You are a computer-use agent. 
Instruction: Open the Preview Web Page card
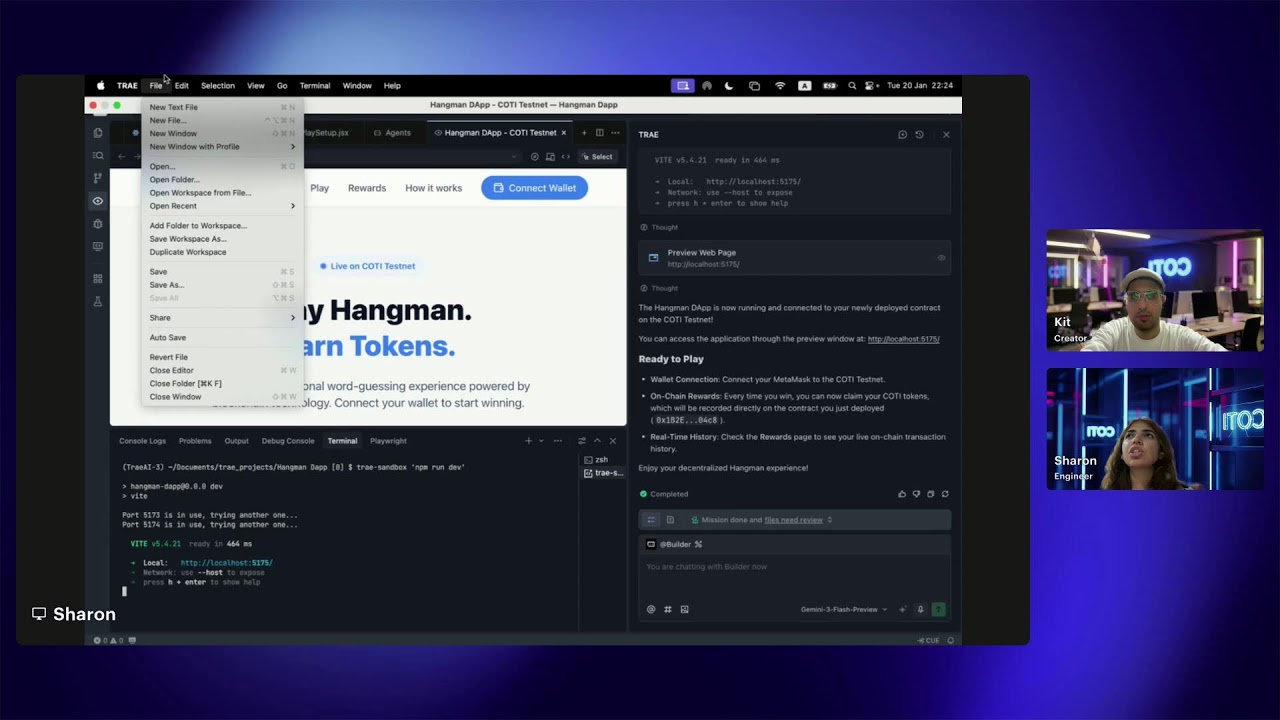coord(795,258)
